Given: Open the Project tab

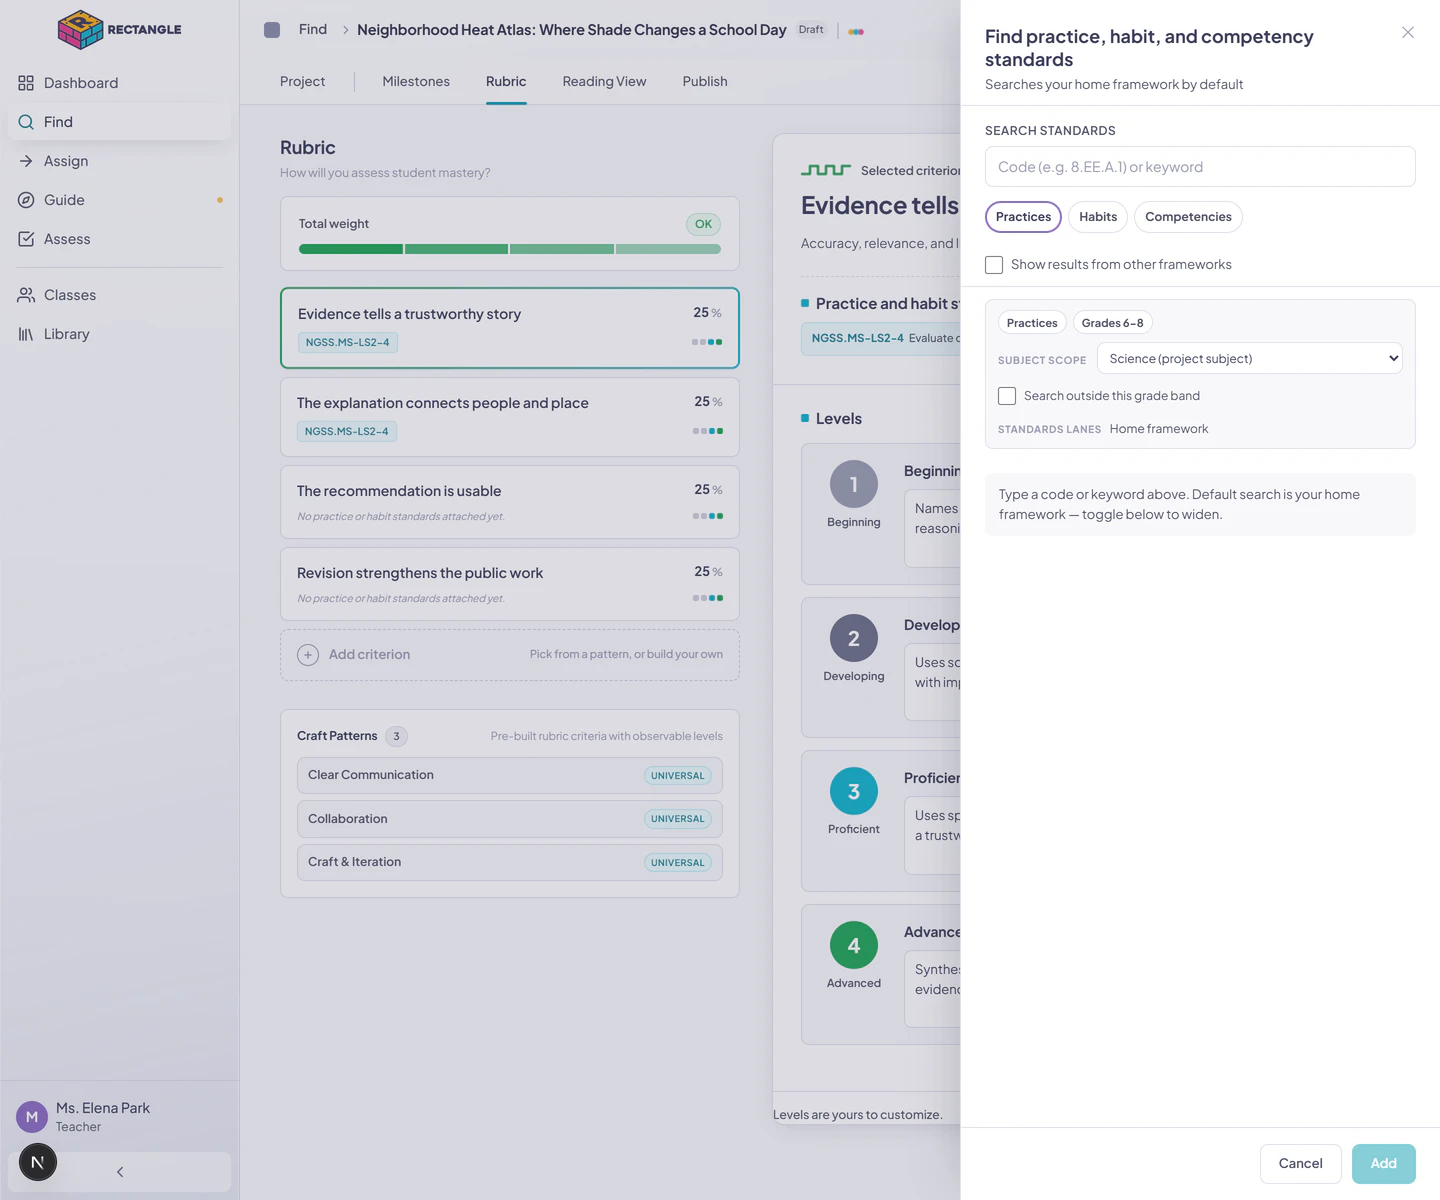Looking at the screenshot, I should (302, 82).
